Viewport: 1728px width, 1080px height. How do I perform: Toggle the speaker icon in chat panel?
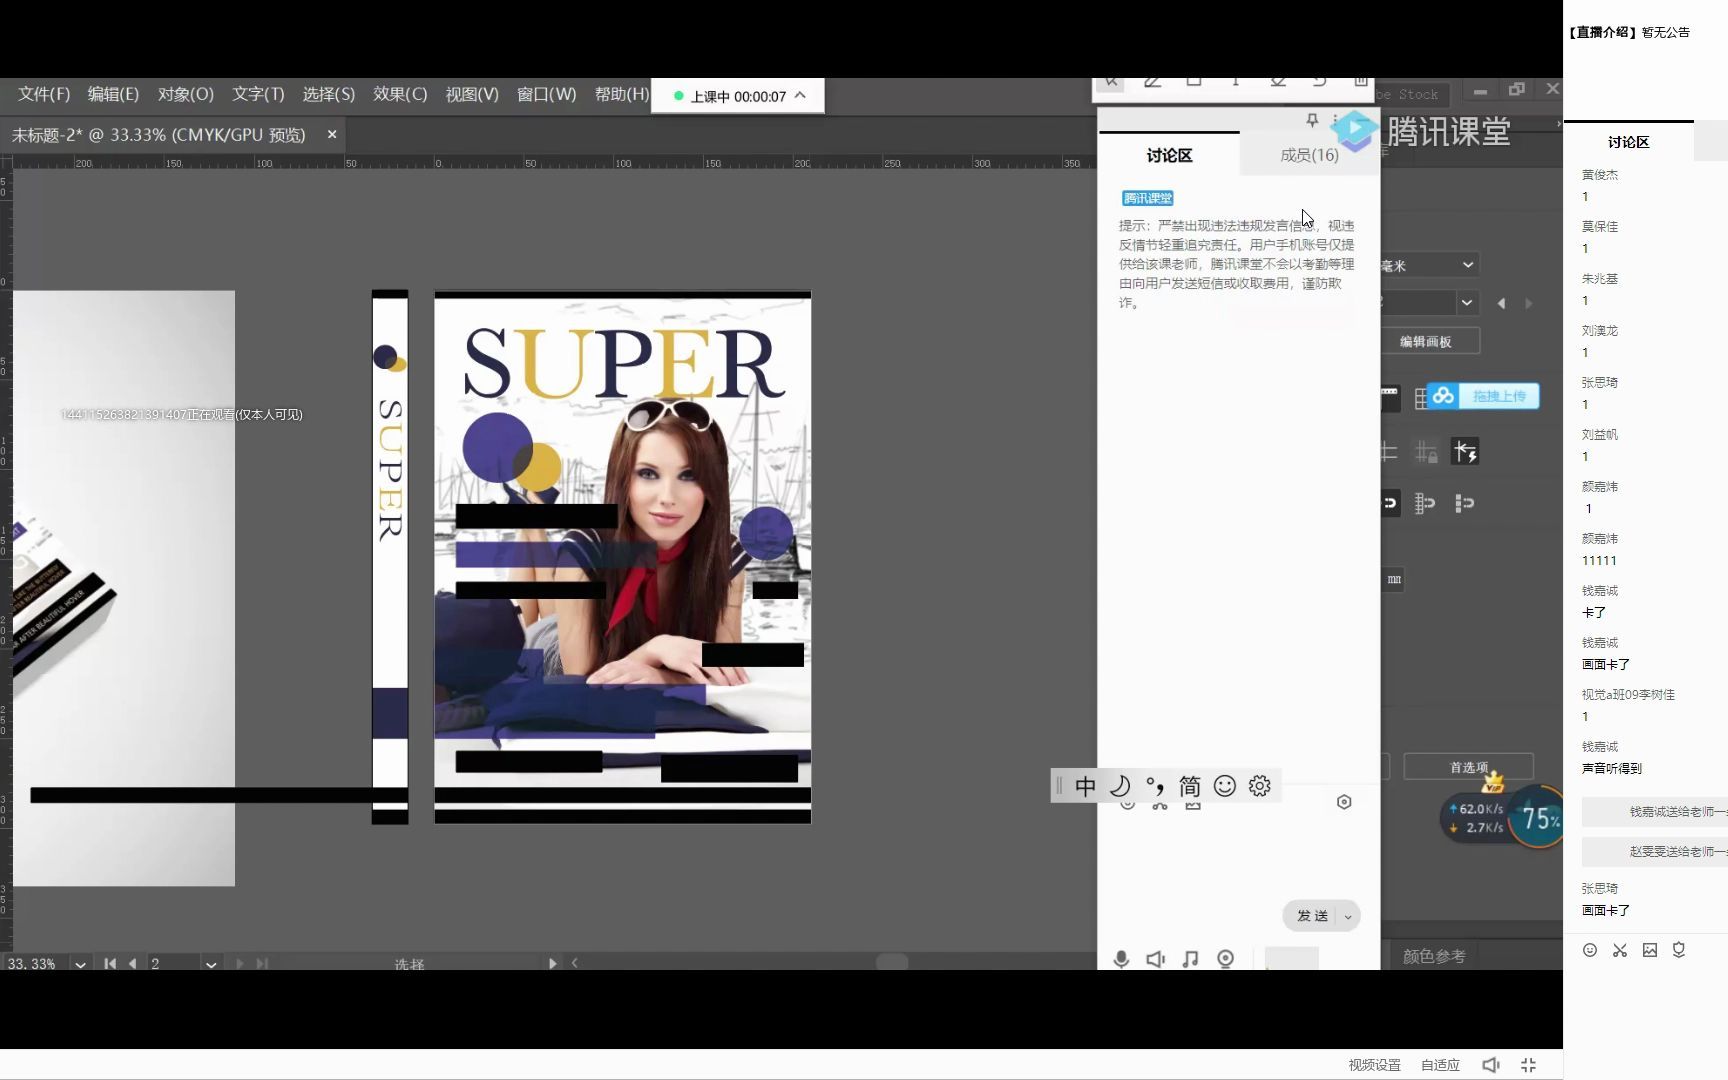tap(1156, 959)
